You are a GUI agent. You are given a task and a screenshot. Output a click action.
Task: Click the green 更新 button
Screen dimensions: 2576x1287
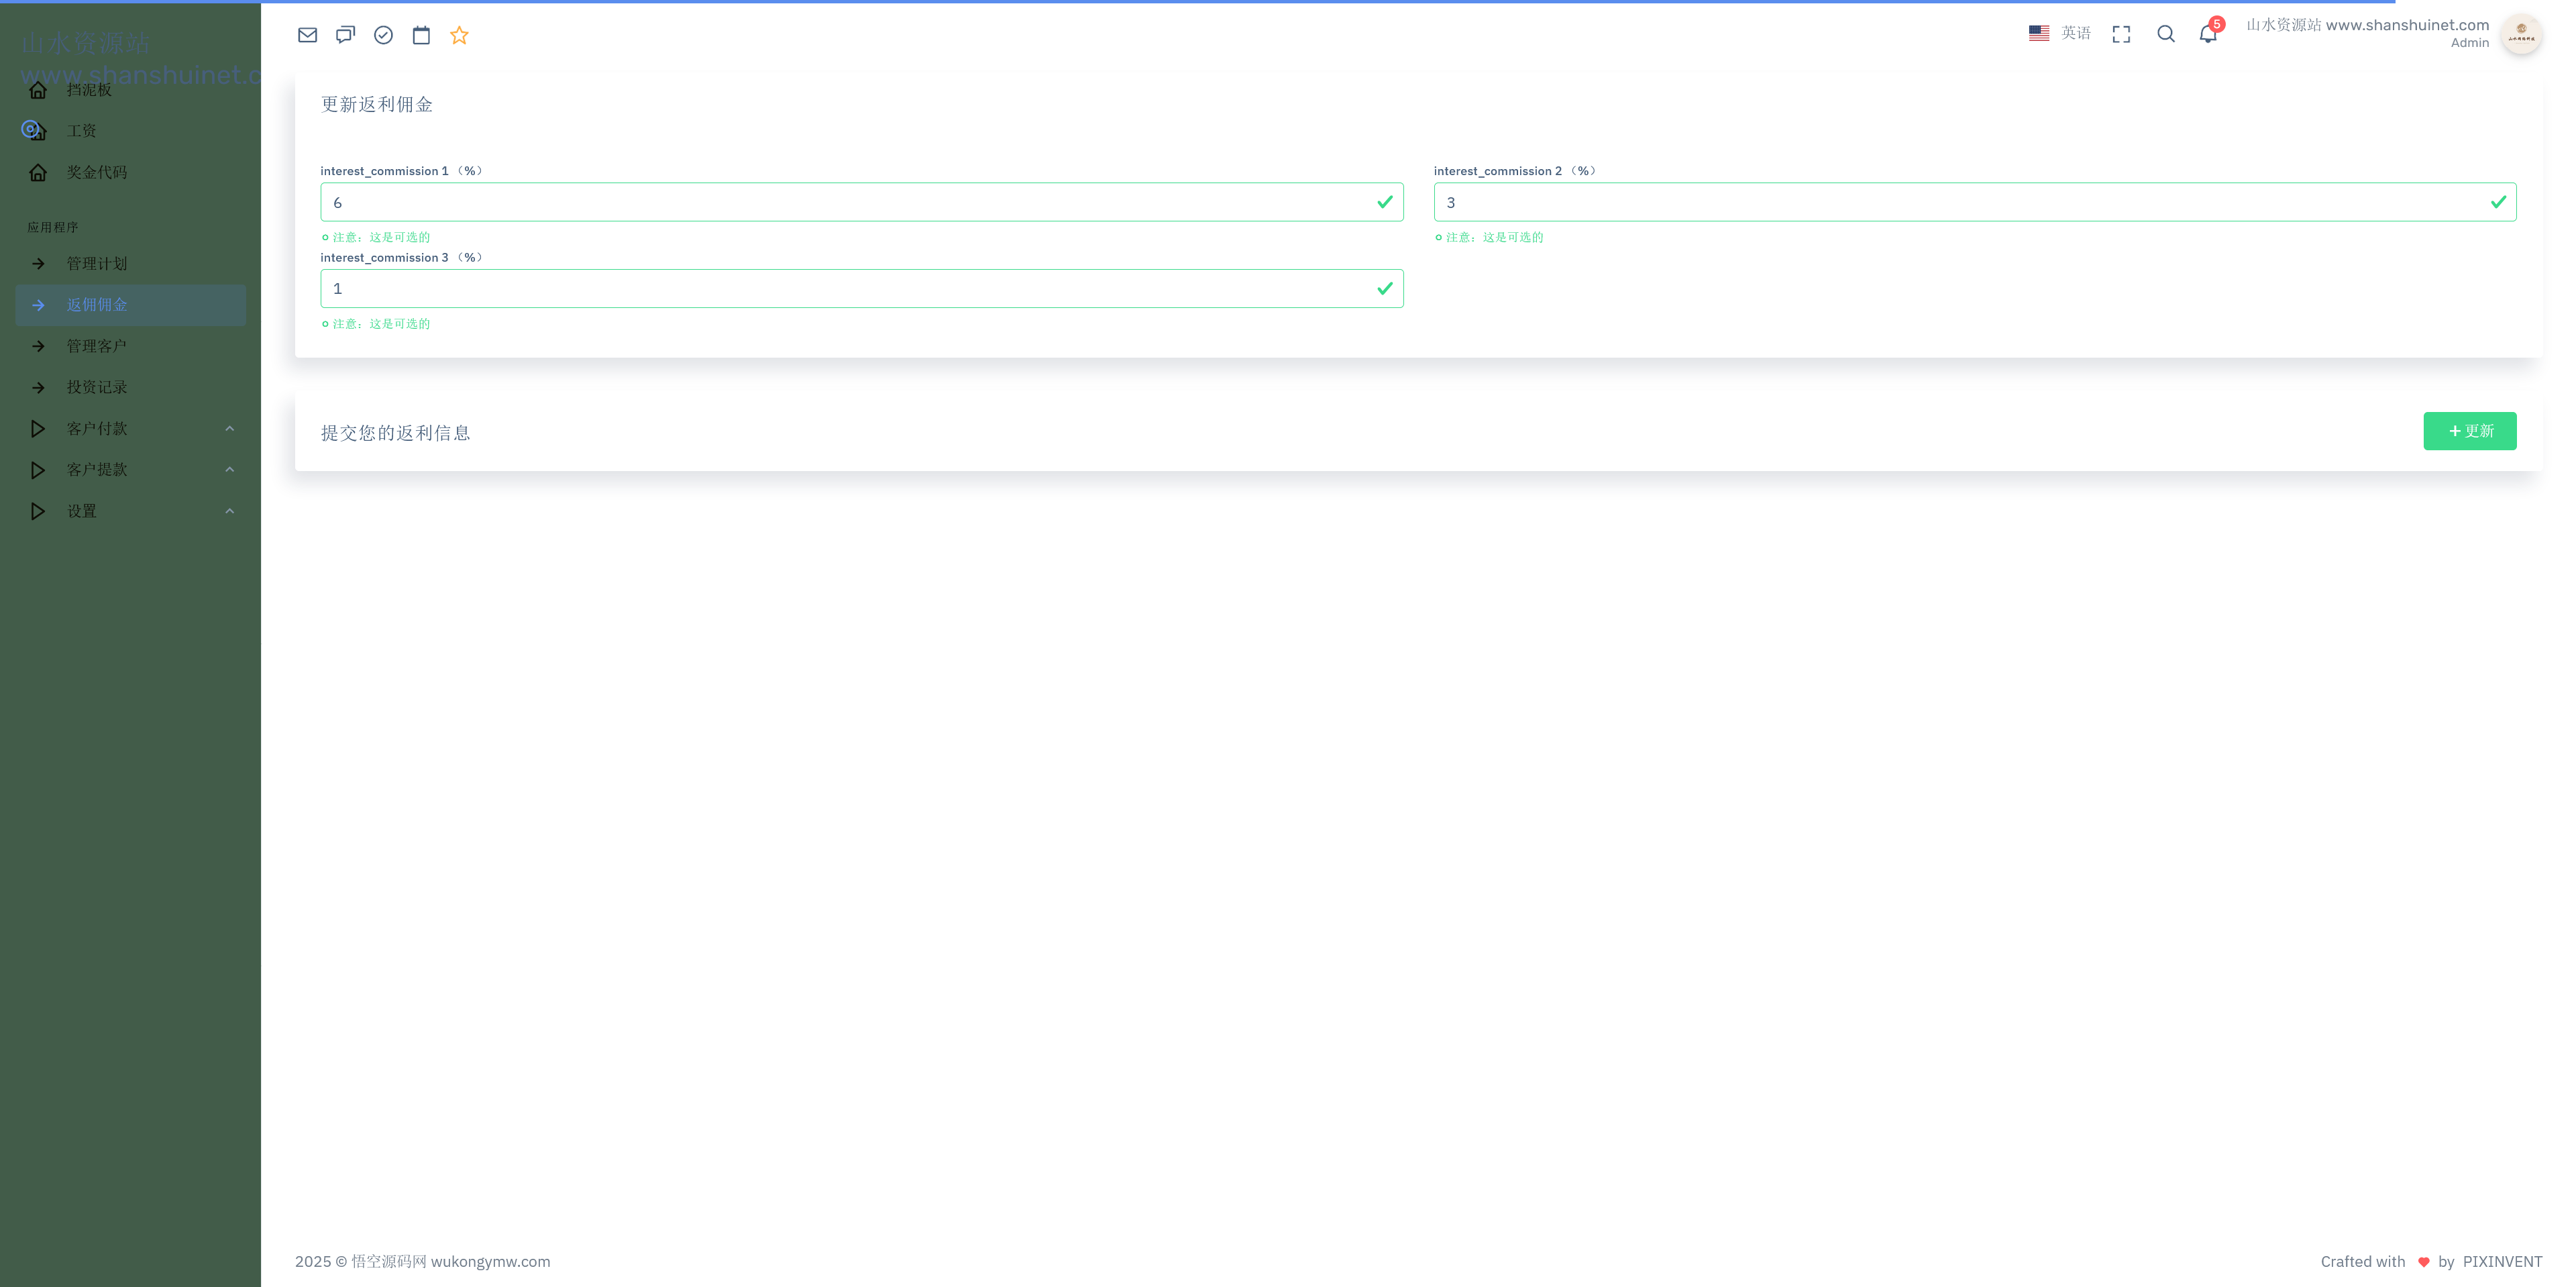tap(2469, 431)
